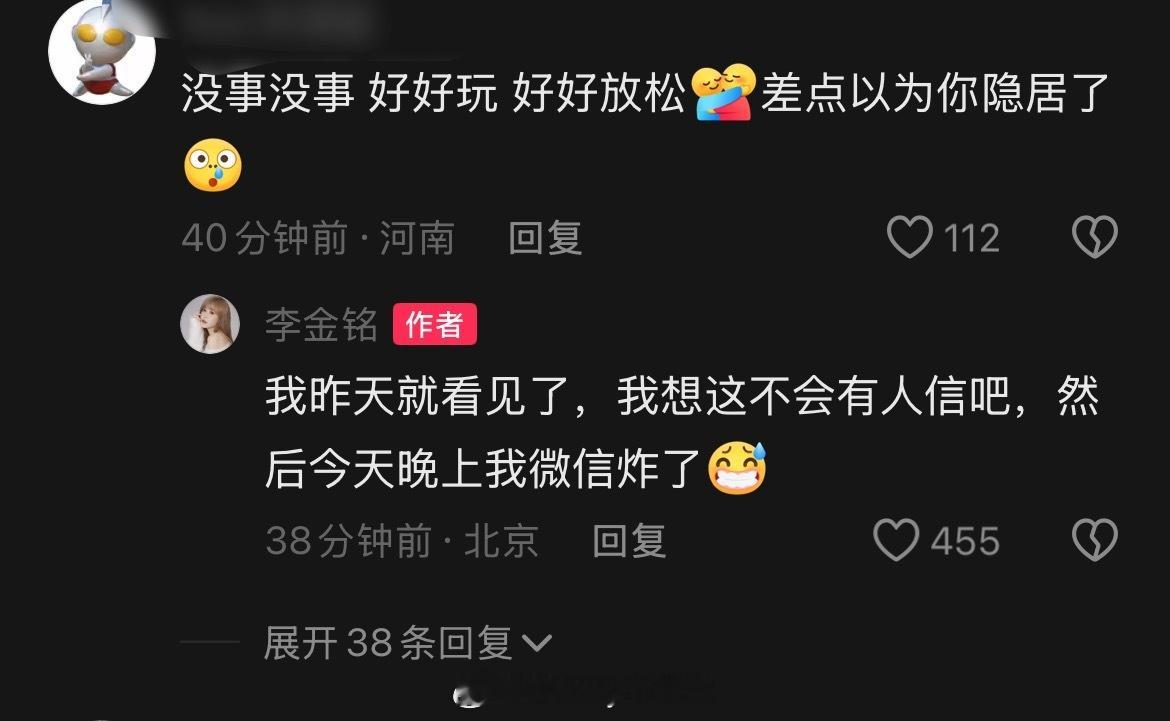1170x721 pixels.
Task: Reply to 李金铭's comment via 回复
Action: (x=628, y=540)
